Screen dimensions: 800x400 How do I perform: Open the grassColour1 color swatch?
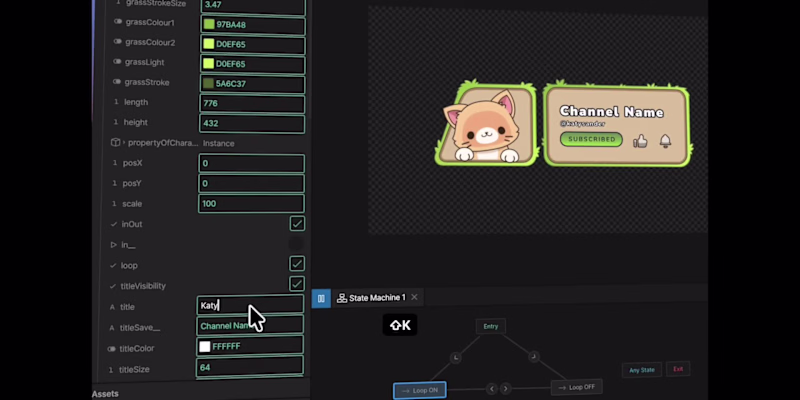click(209, 24)
